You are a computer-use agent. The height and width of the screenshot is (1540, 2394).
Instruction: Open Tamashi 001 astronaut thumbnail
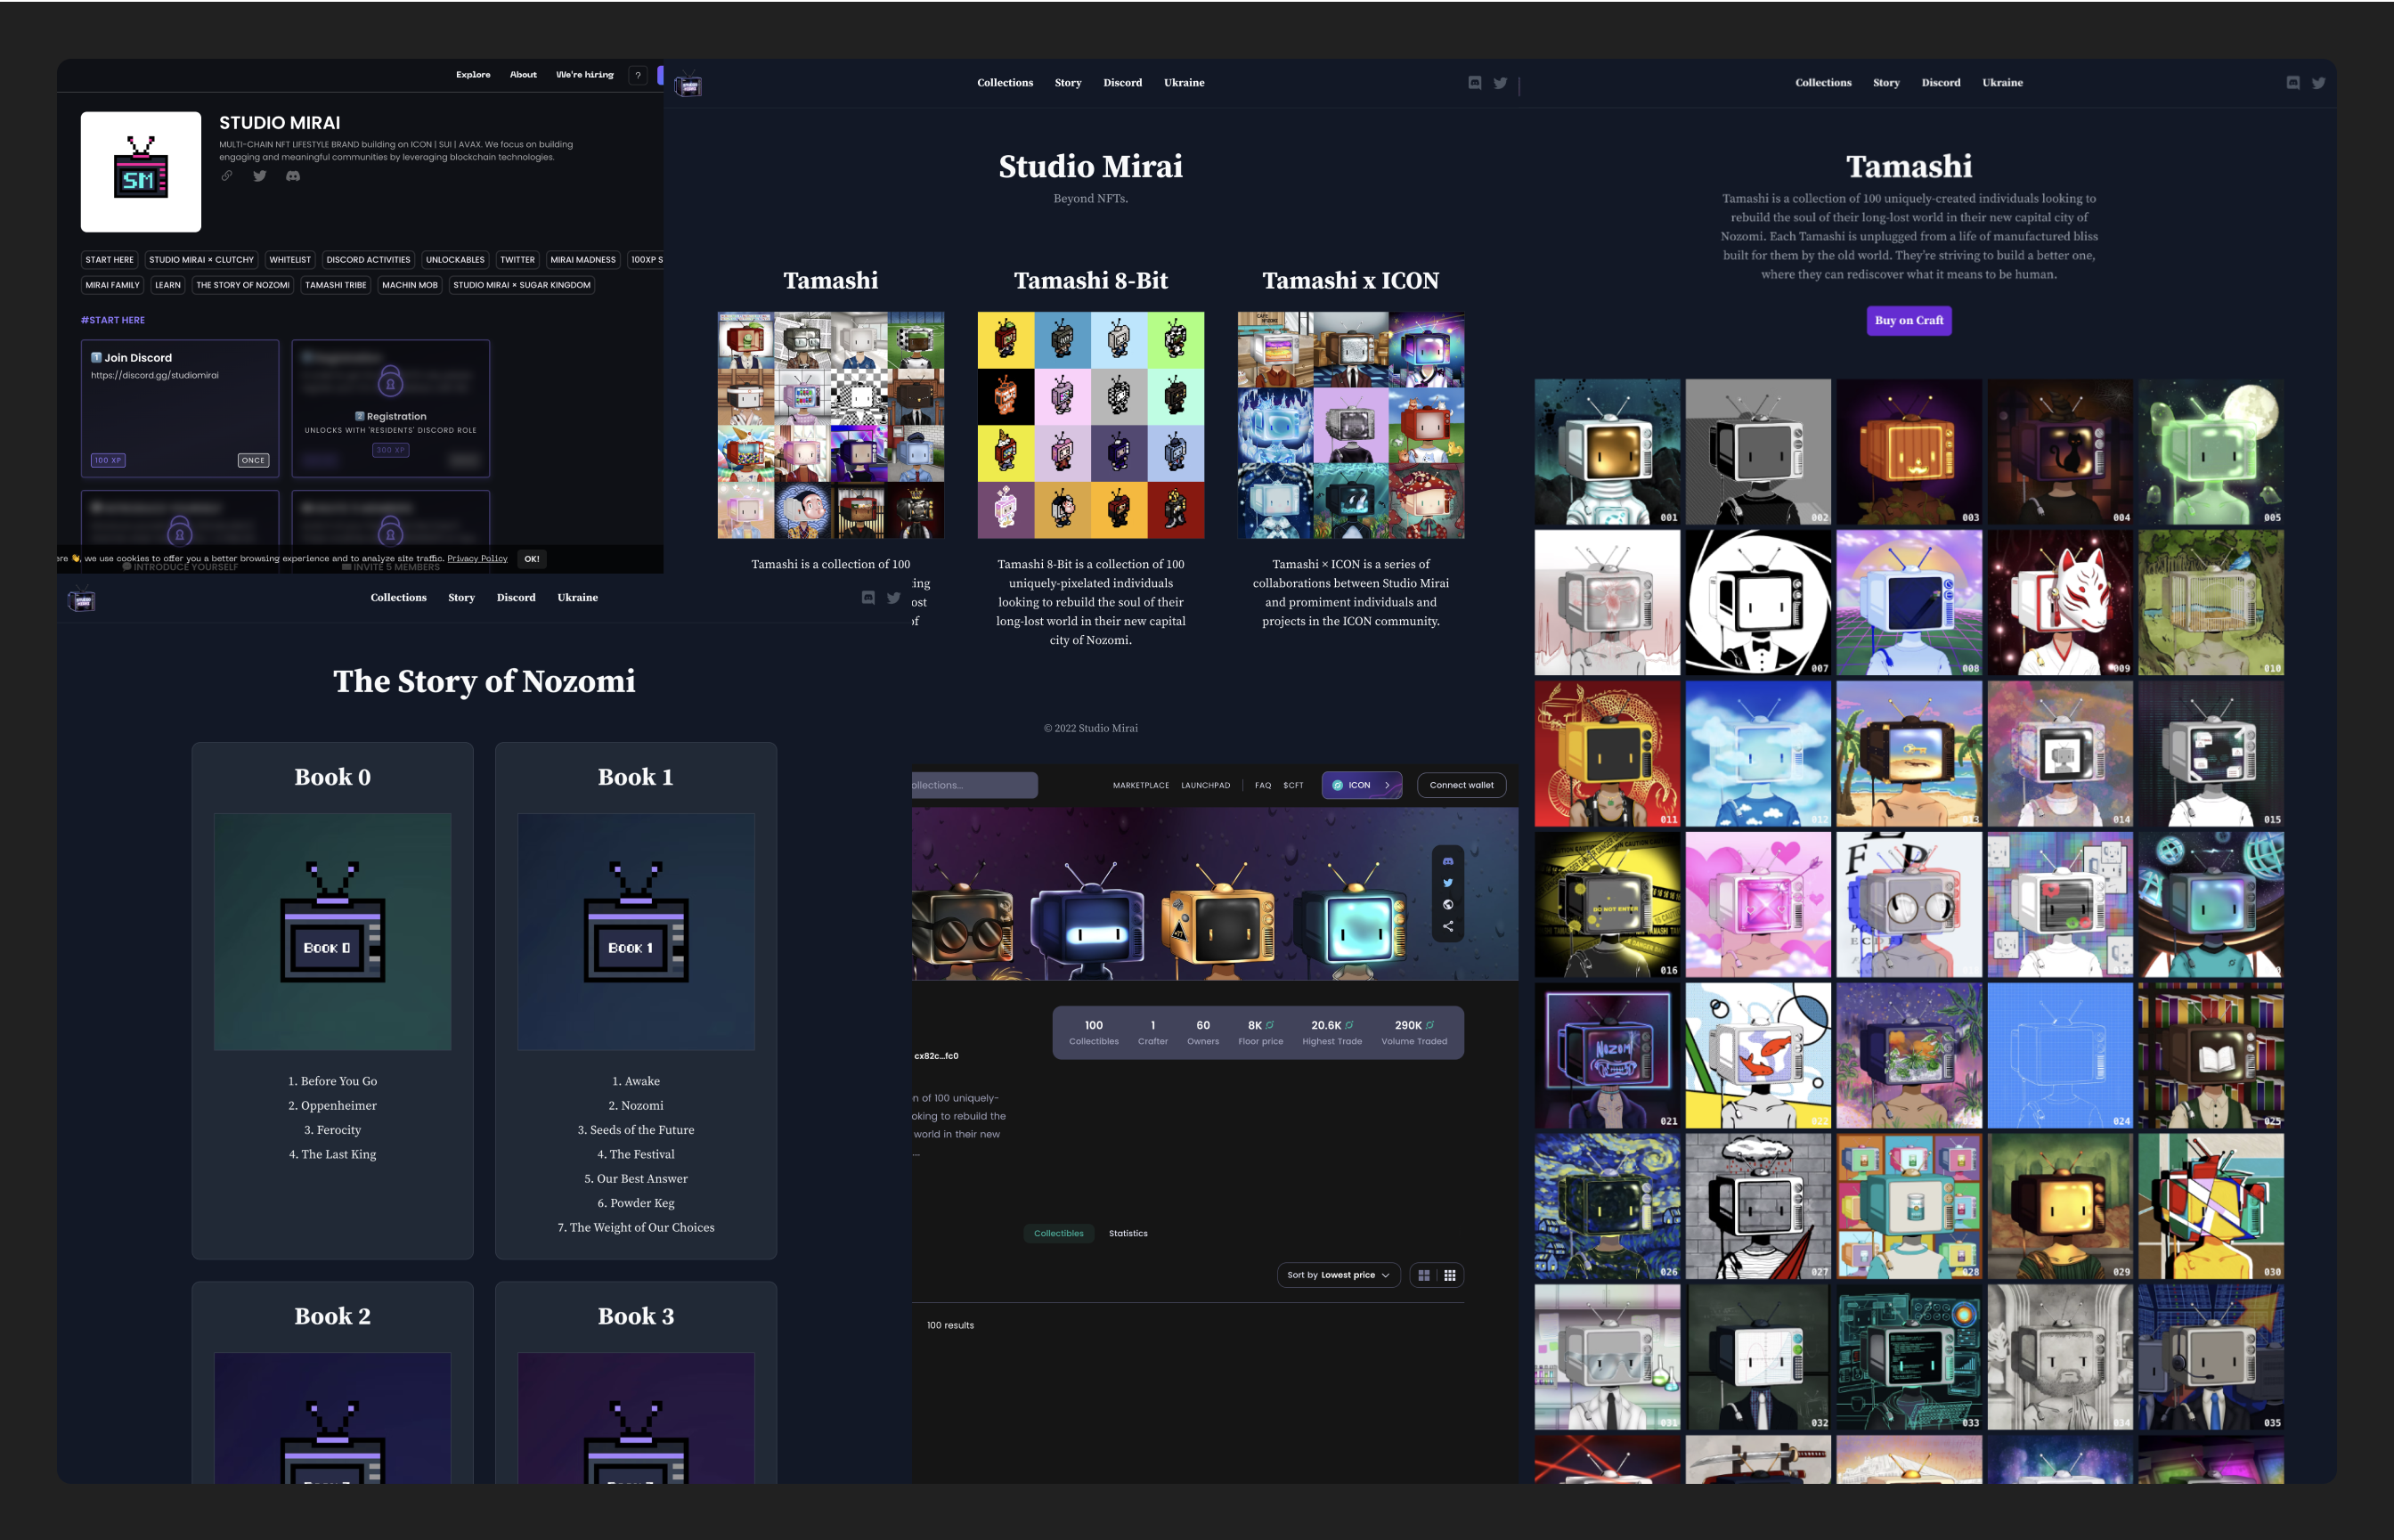click(1607, 452)
